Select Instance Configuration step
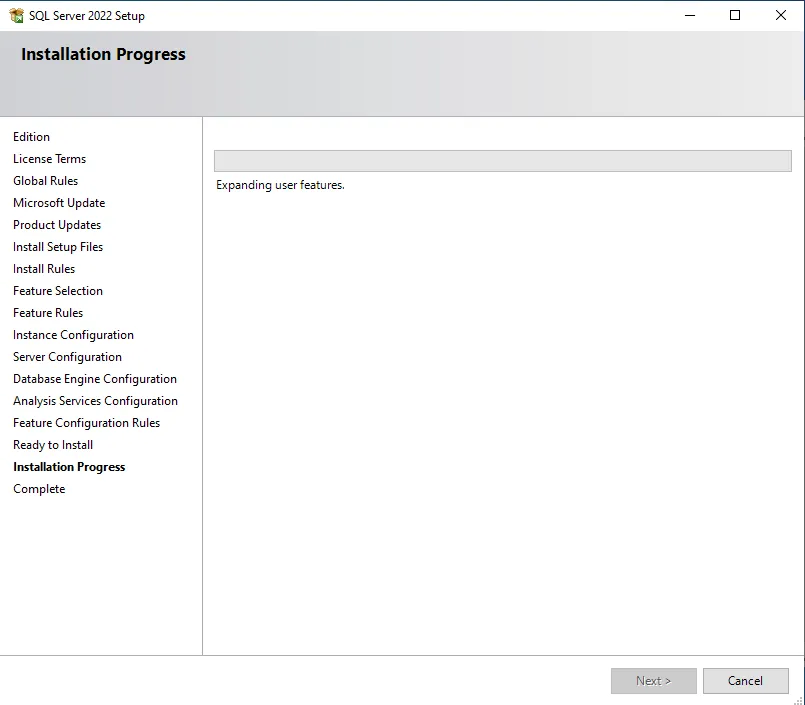 tap(73, 335)
